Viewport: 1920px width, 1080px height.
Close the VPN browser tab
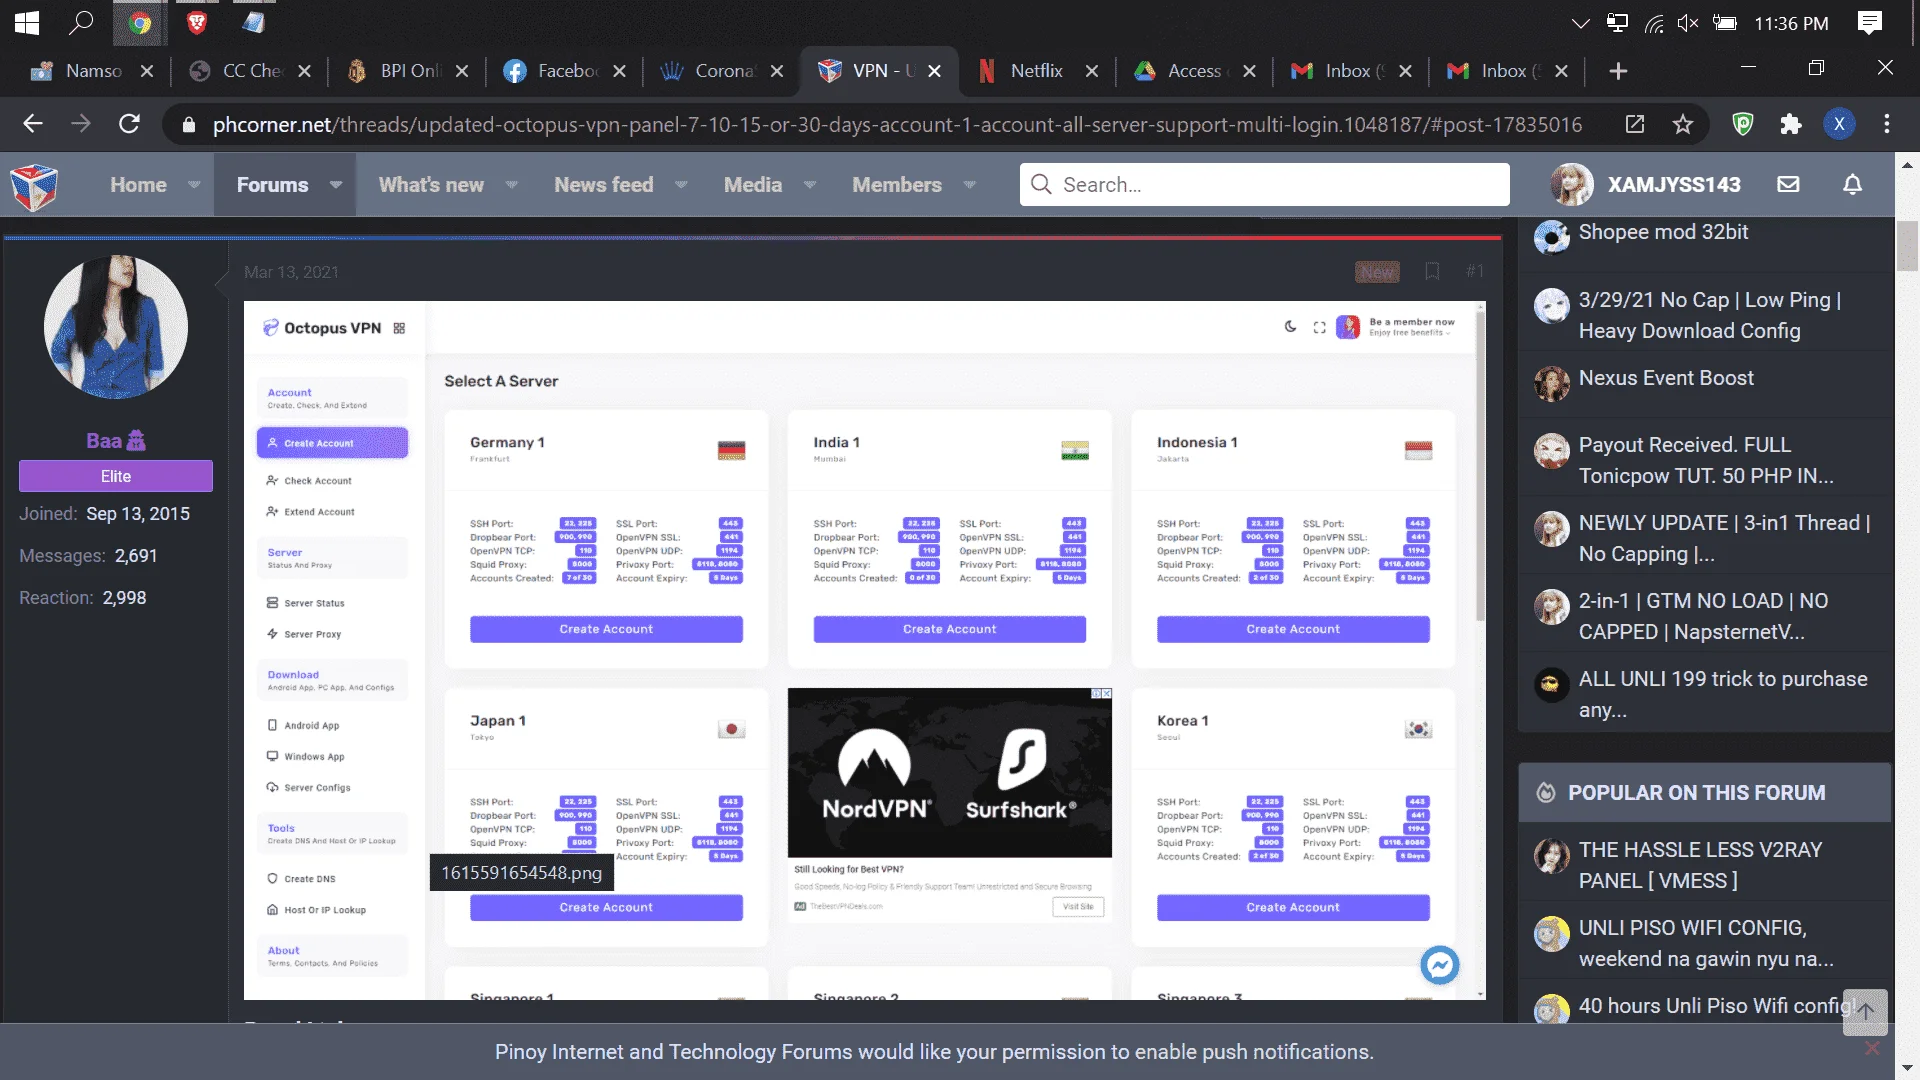pos(934,71)
